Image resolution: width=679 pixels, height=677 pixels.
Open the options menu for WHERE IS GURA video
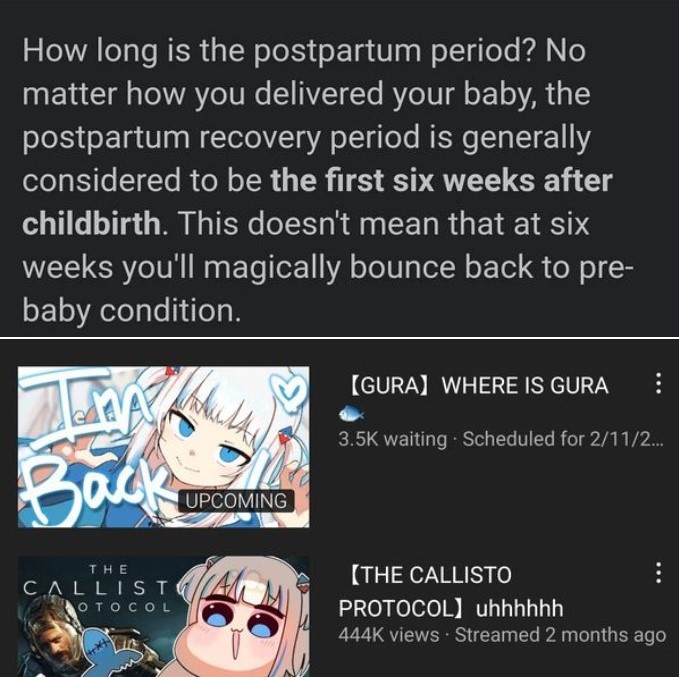click(658, 383)
